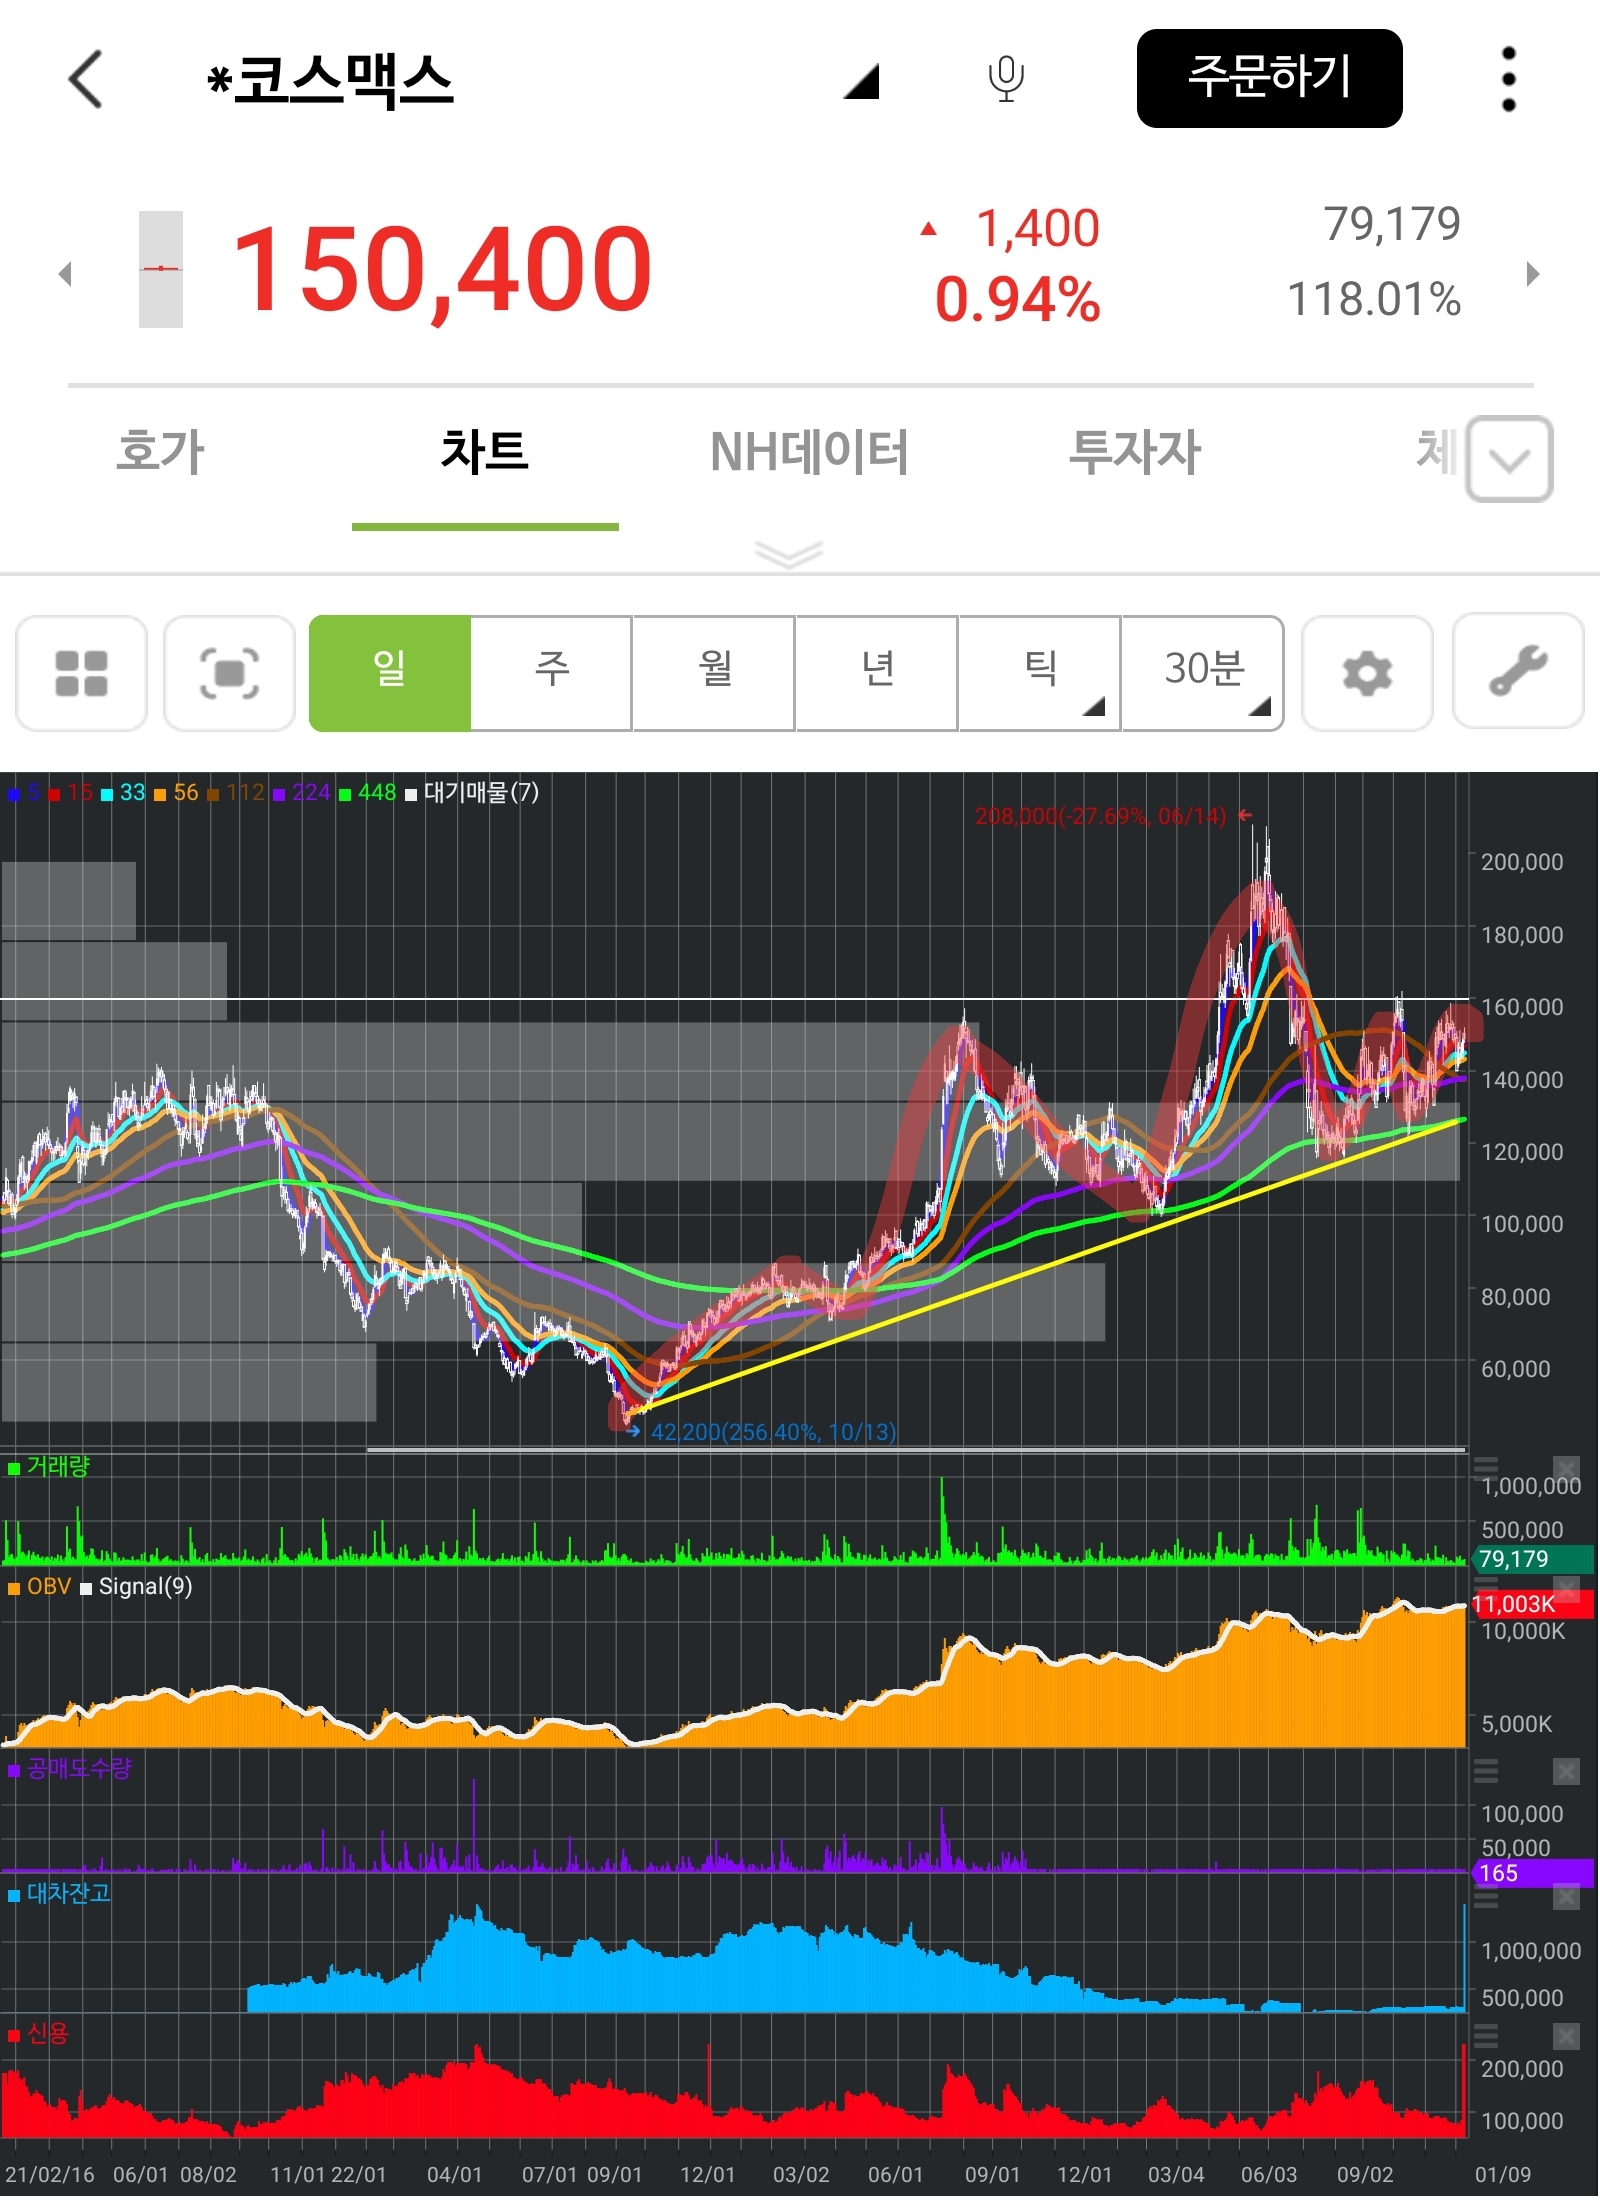Tap the 42,200 low price annotation
The image size is (1600, 2210).
774,1432
